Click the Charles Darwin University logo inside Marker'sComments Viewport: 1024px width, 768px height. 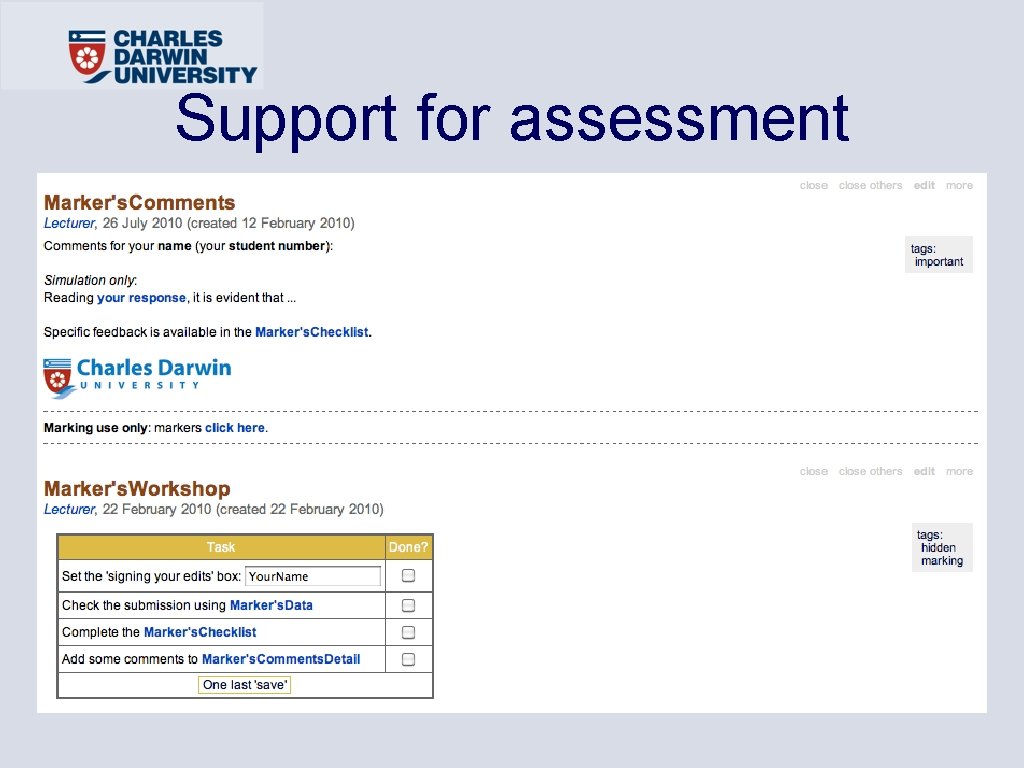tap(137, 378)
